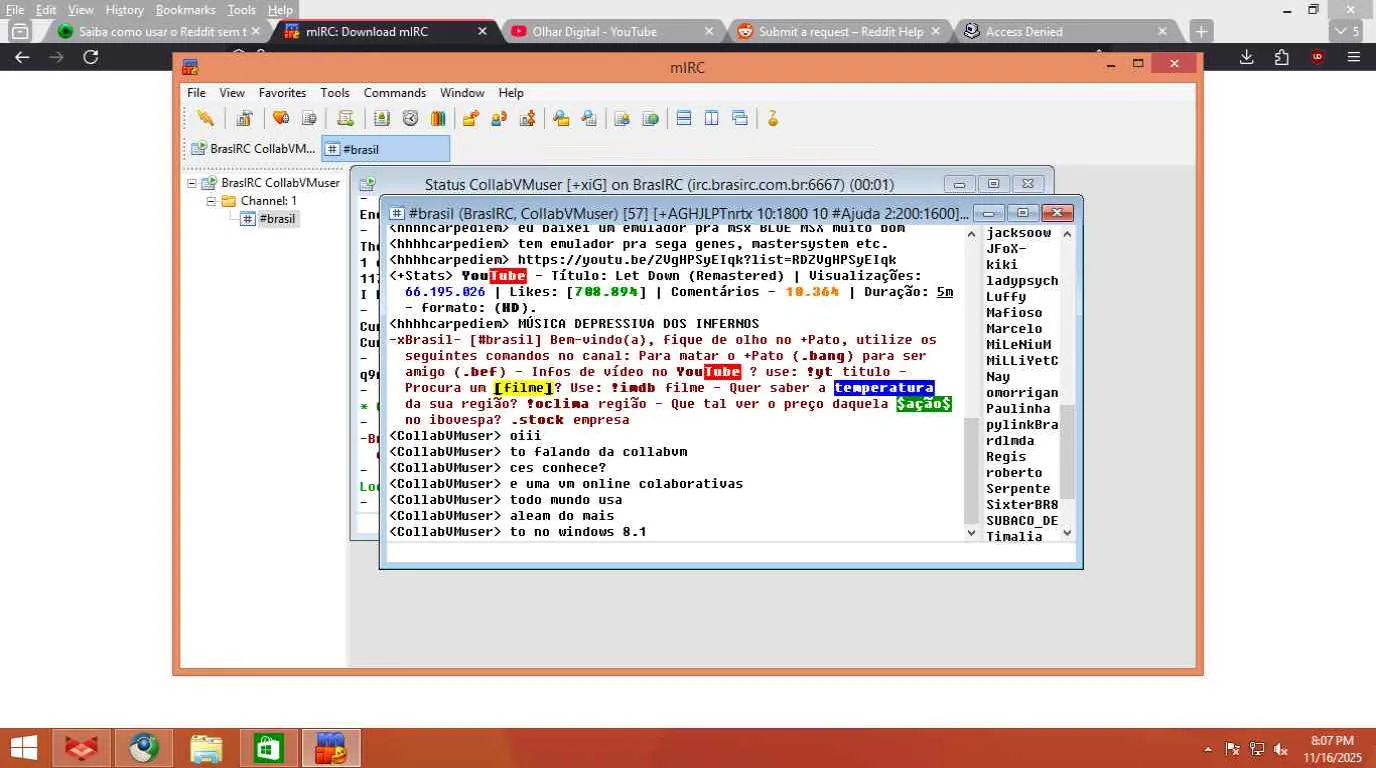Click the DCC Send file toolbar icon
Viewport: 1376px width, 768px height.
pos(470,118)
